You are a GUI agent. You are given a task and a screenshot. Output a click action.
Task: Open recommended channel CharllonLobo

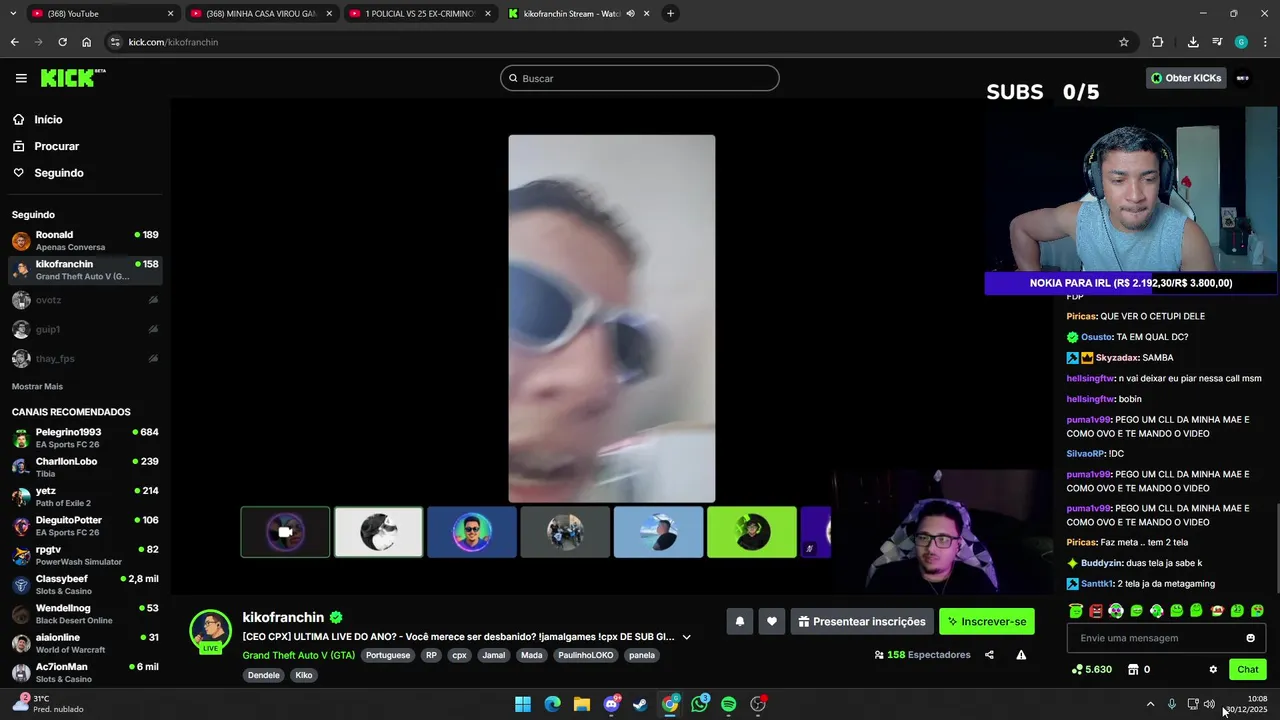85,467
